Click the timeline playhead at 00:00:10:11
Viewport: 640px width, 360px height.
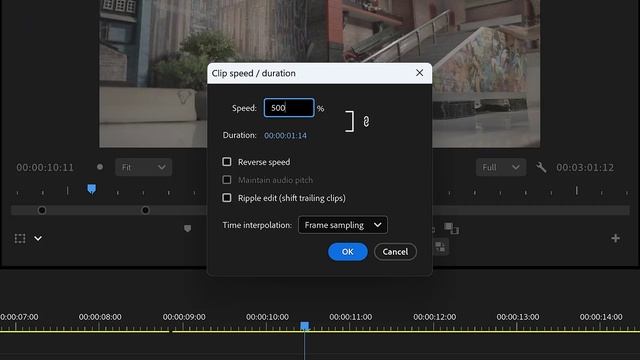point(304,326)
